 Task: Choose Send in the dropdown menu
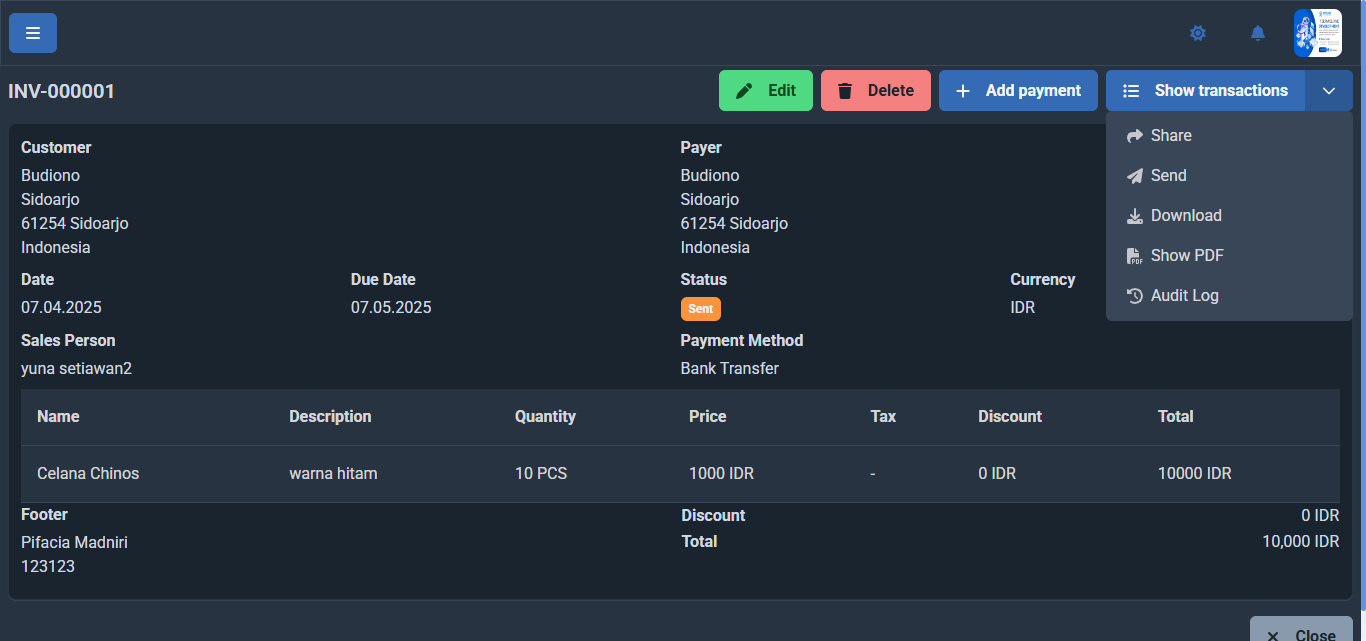(1168, 176)
